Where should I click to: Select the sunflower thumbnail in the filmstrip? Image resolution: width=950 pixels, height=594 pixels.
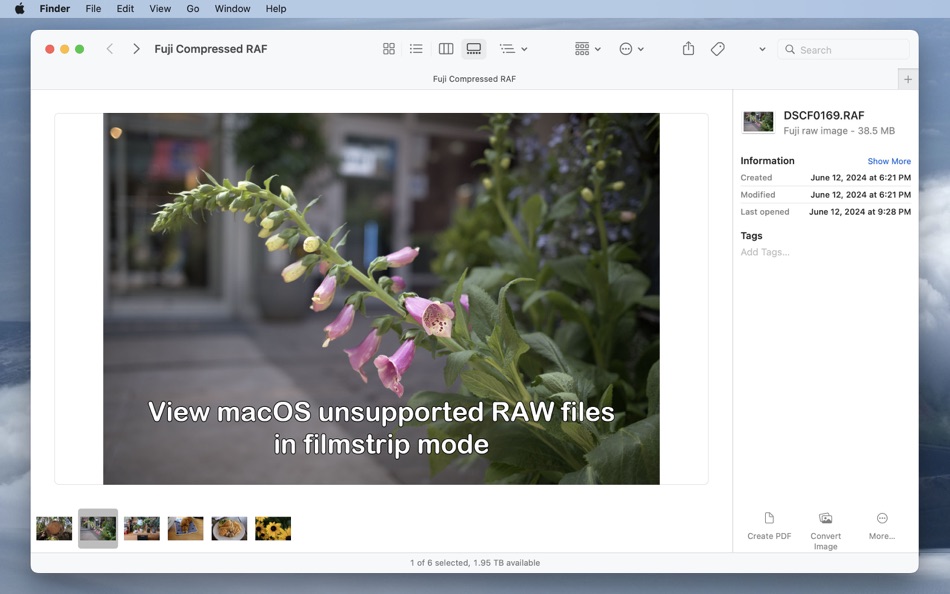(273, 528)
